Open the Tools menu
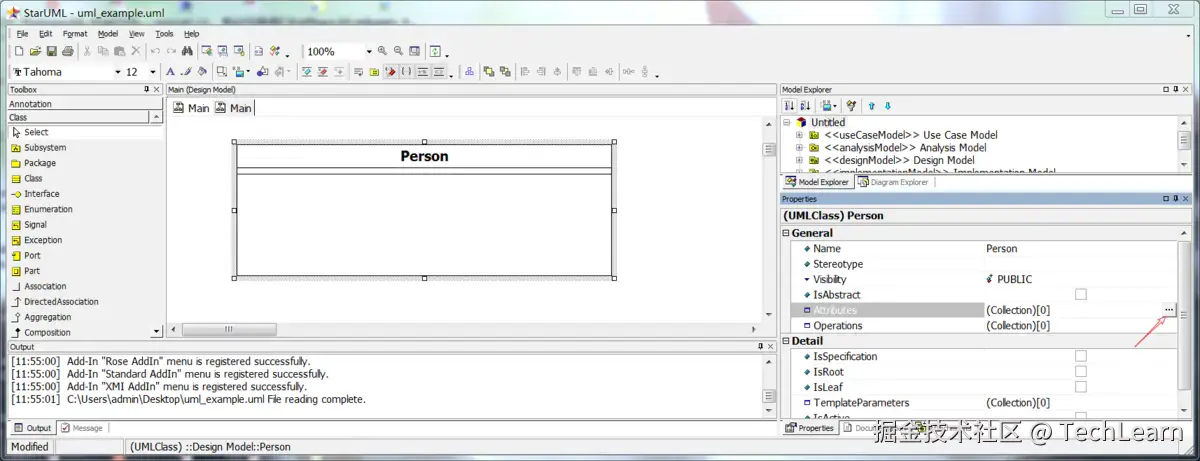 point(164,34)
